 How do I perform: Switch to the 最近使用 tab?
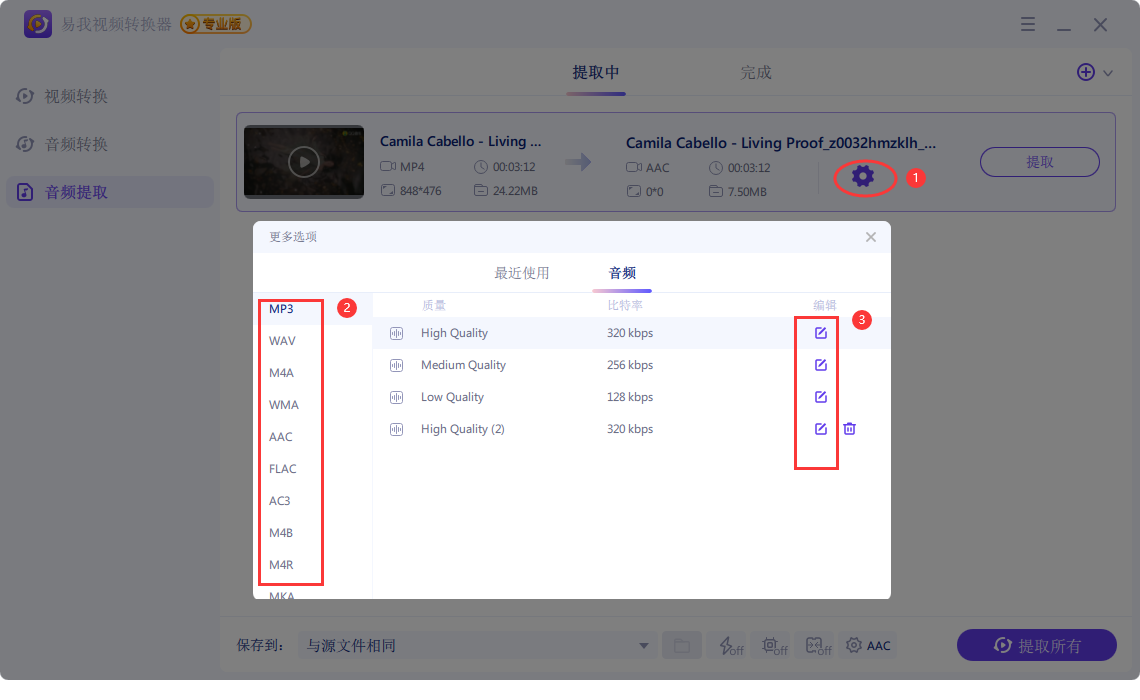tap(521, 273)
